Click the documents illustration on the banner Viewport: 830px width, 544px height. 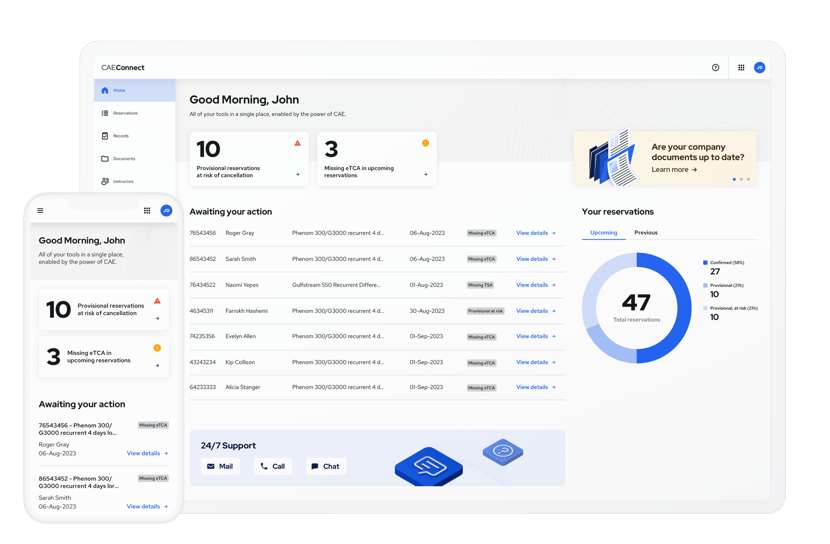(612, 158)
